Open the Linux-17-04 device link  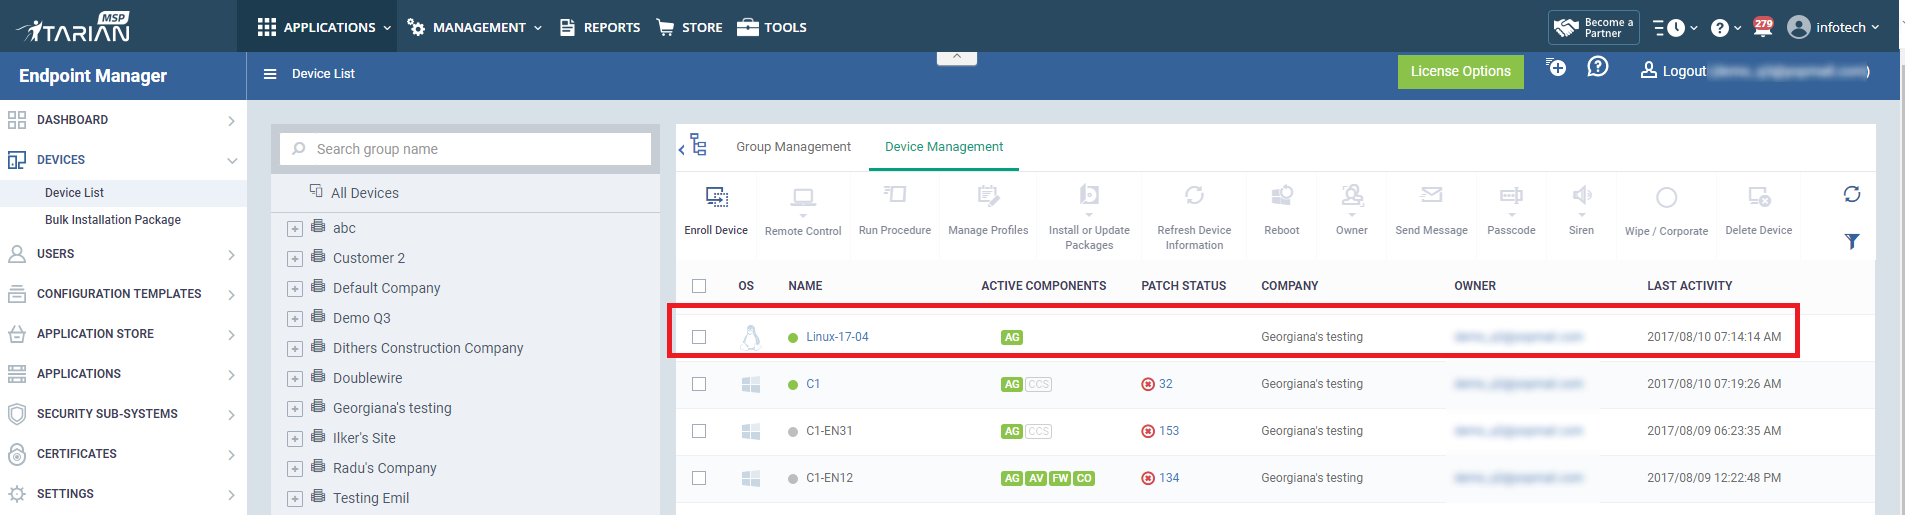(x=837, y=337)
